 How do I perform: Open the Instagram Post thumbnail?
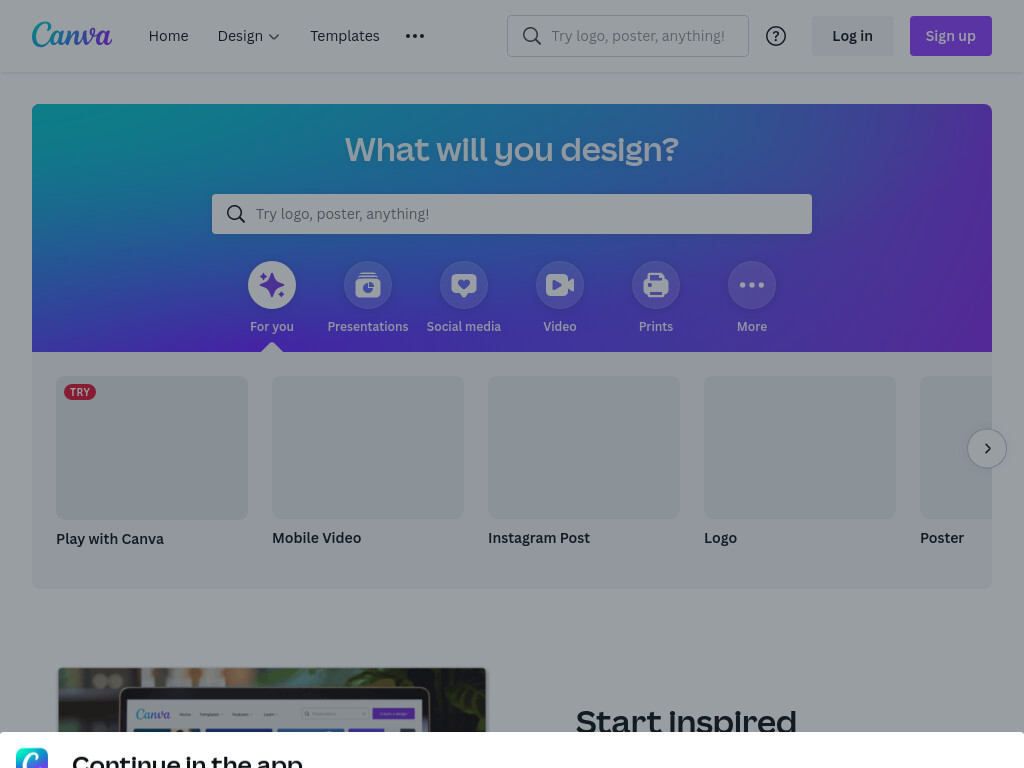(584, 447)
